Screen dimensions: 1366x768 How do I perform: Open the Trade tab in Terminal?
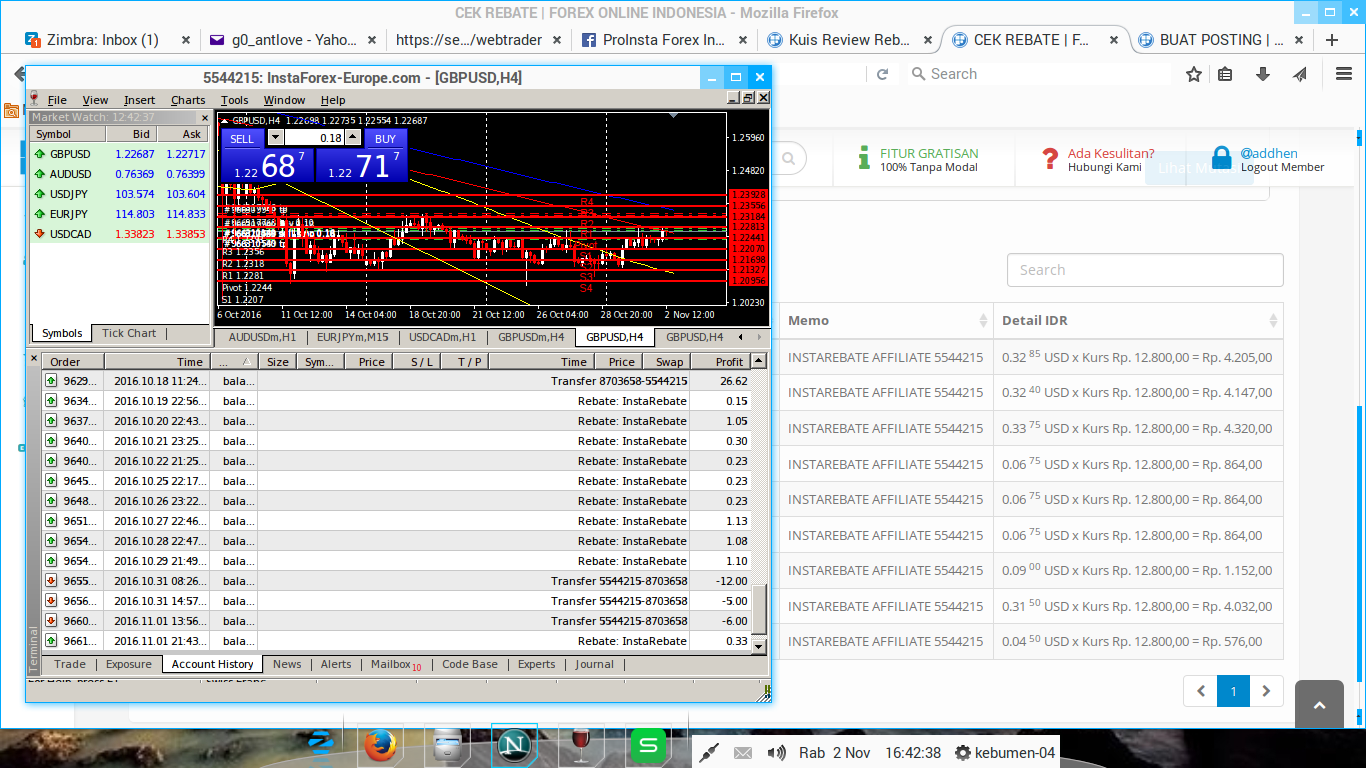(70, 664)
